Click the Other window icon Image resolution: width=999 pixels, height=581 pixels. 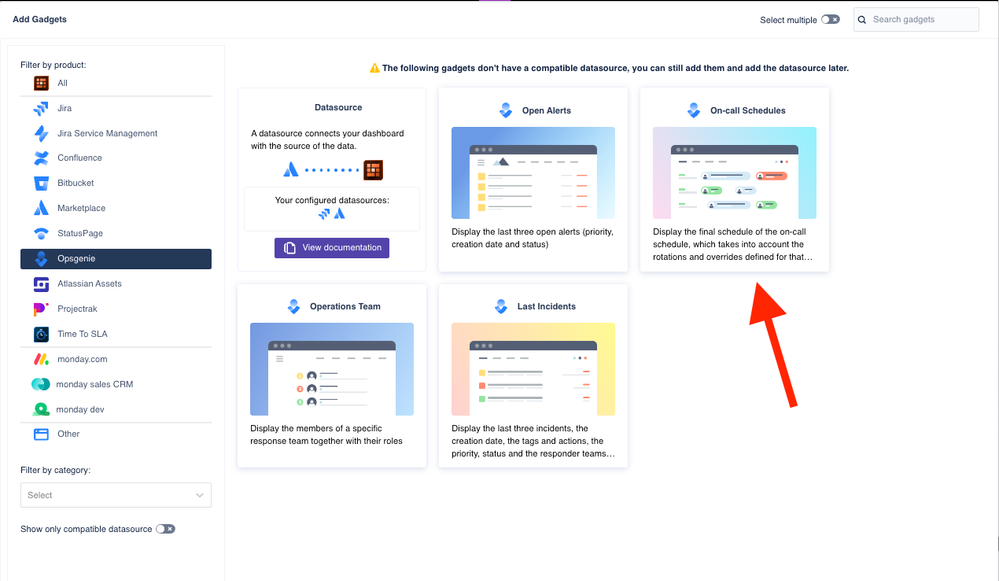(41, 434)
